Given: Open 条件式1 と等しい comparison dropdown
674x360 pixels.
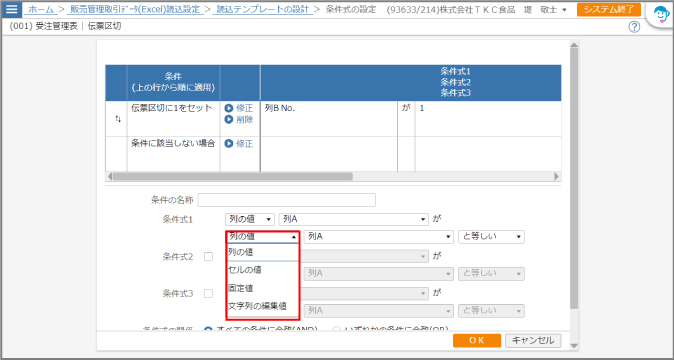Looking at the screenshot, I should tap(491, 237).
